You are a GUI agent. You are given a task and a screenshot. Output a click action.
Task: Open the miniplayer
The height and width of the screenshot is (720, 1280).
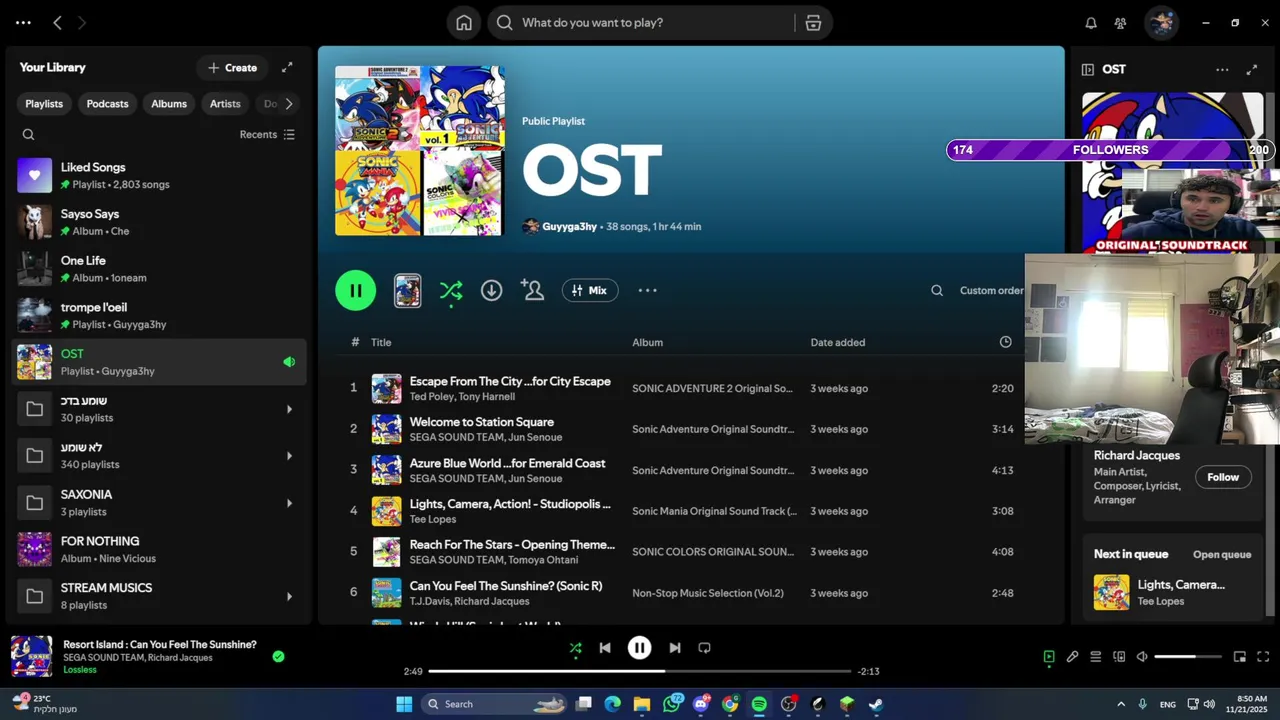[x=1240, y=657]
